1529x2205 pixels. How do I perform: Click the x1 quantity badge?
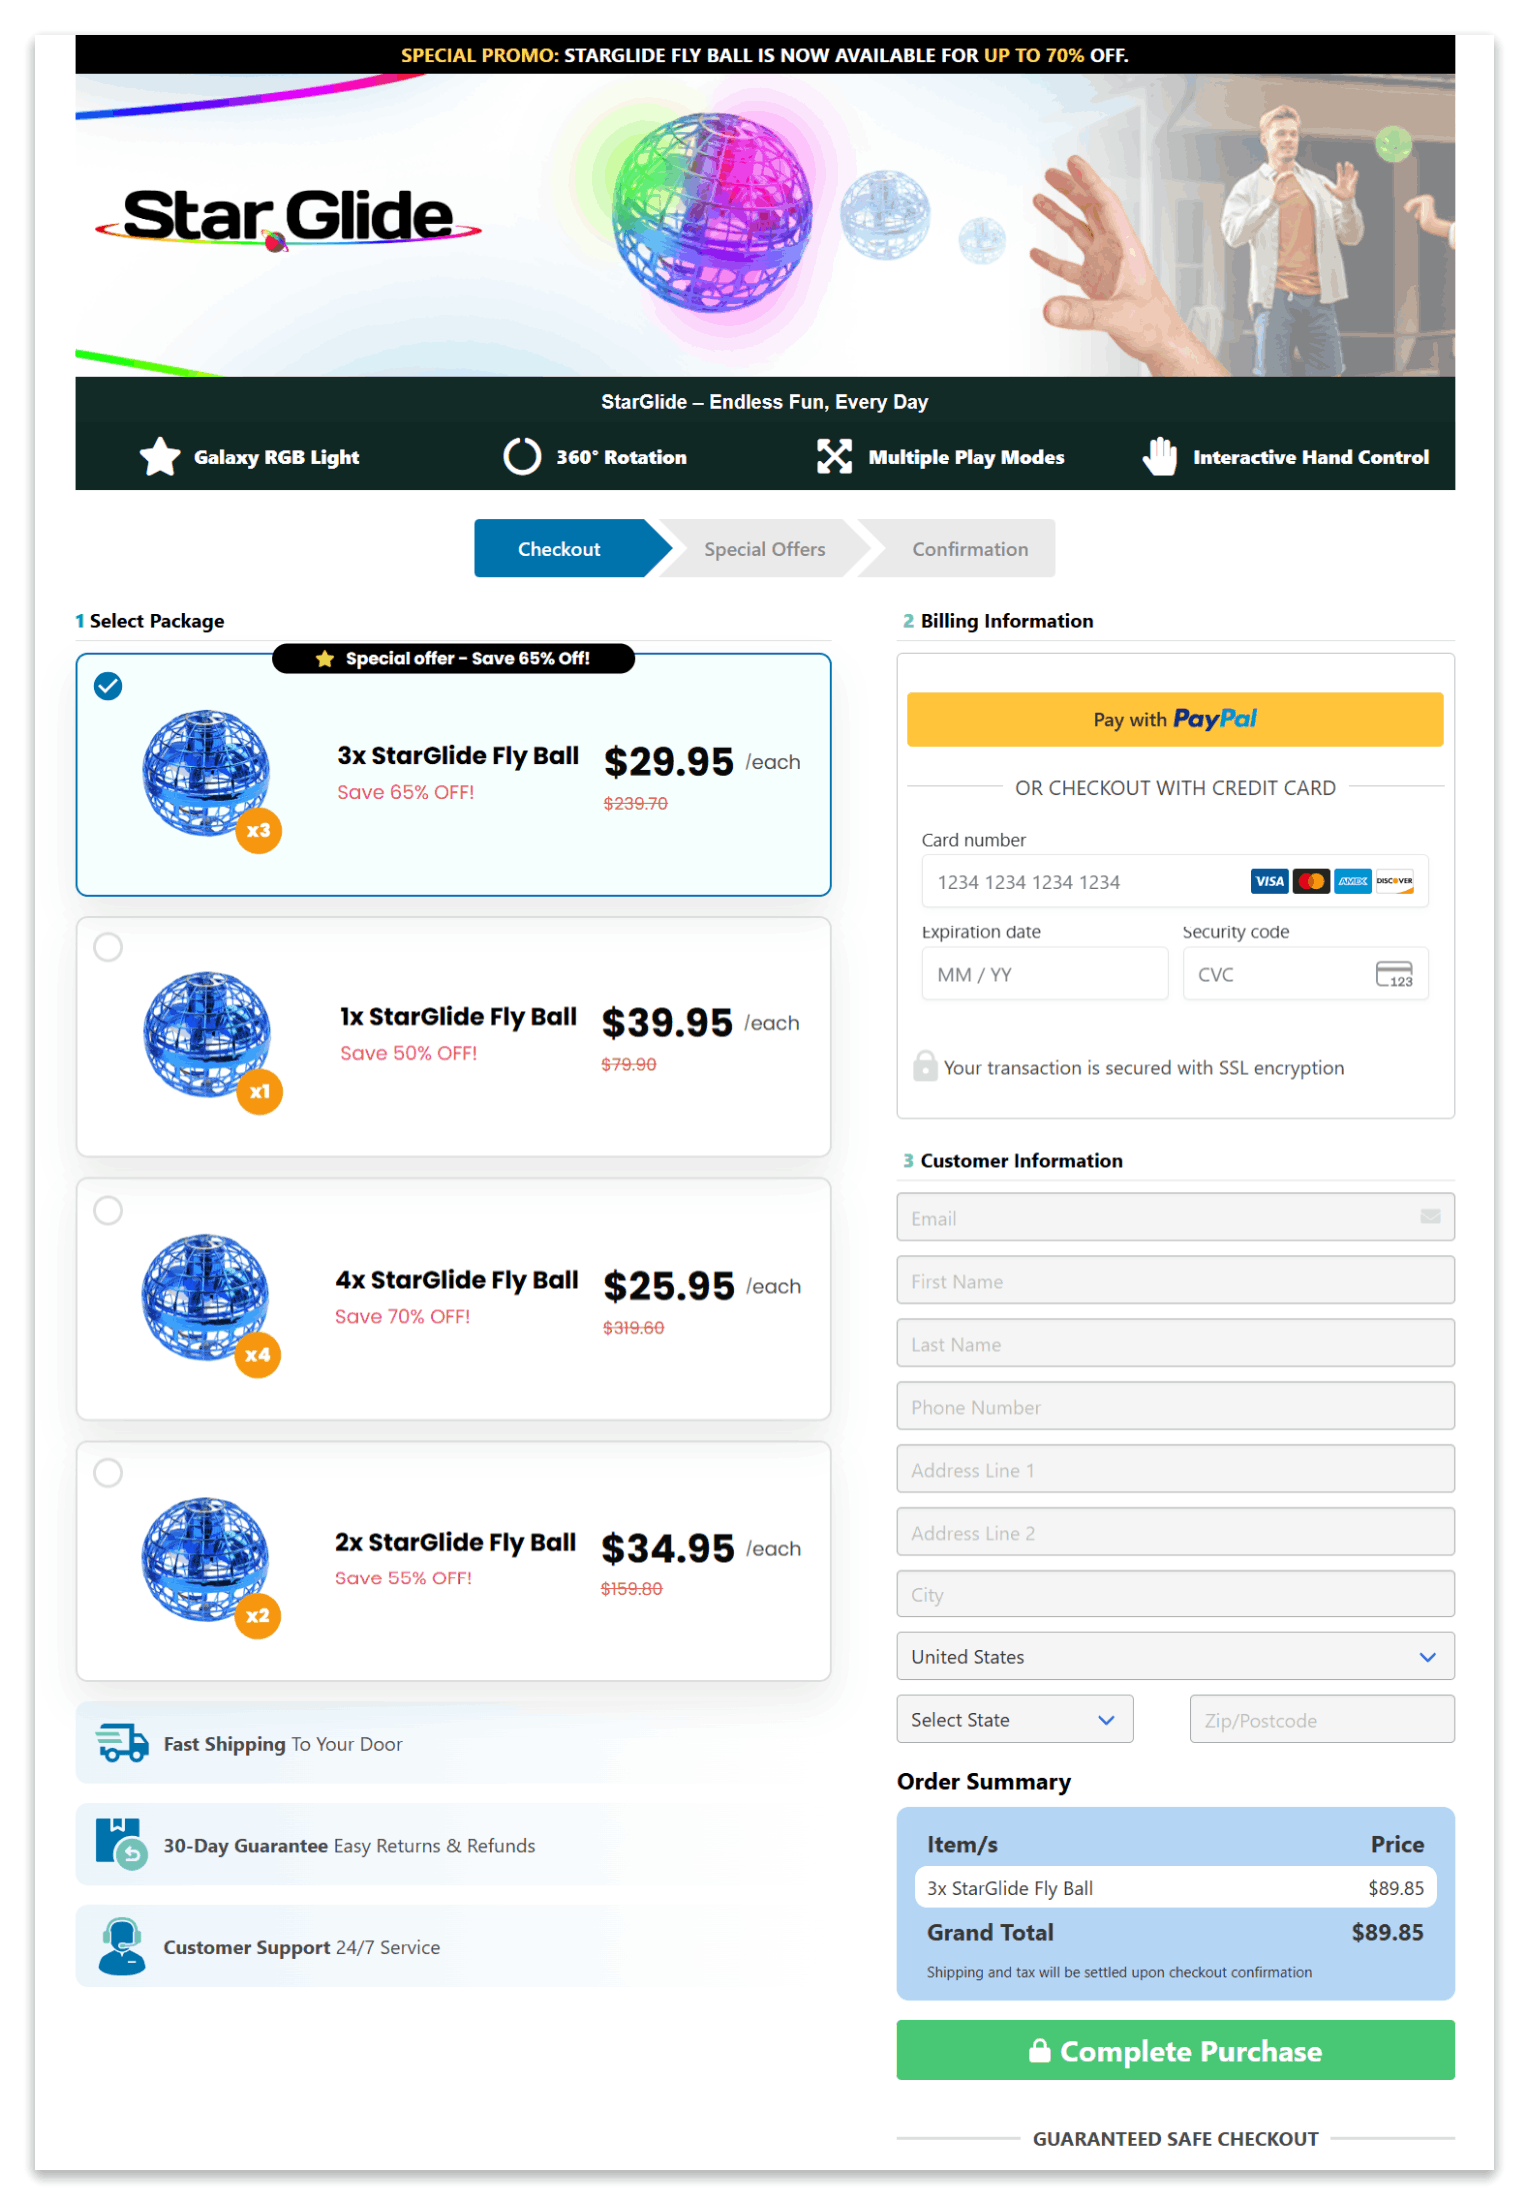pyautogui.click(x=259, y=1092)
